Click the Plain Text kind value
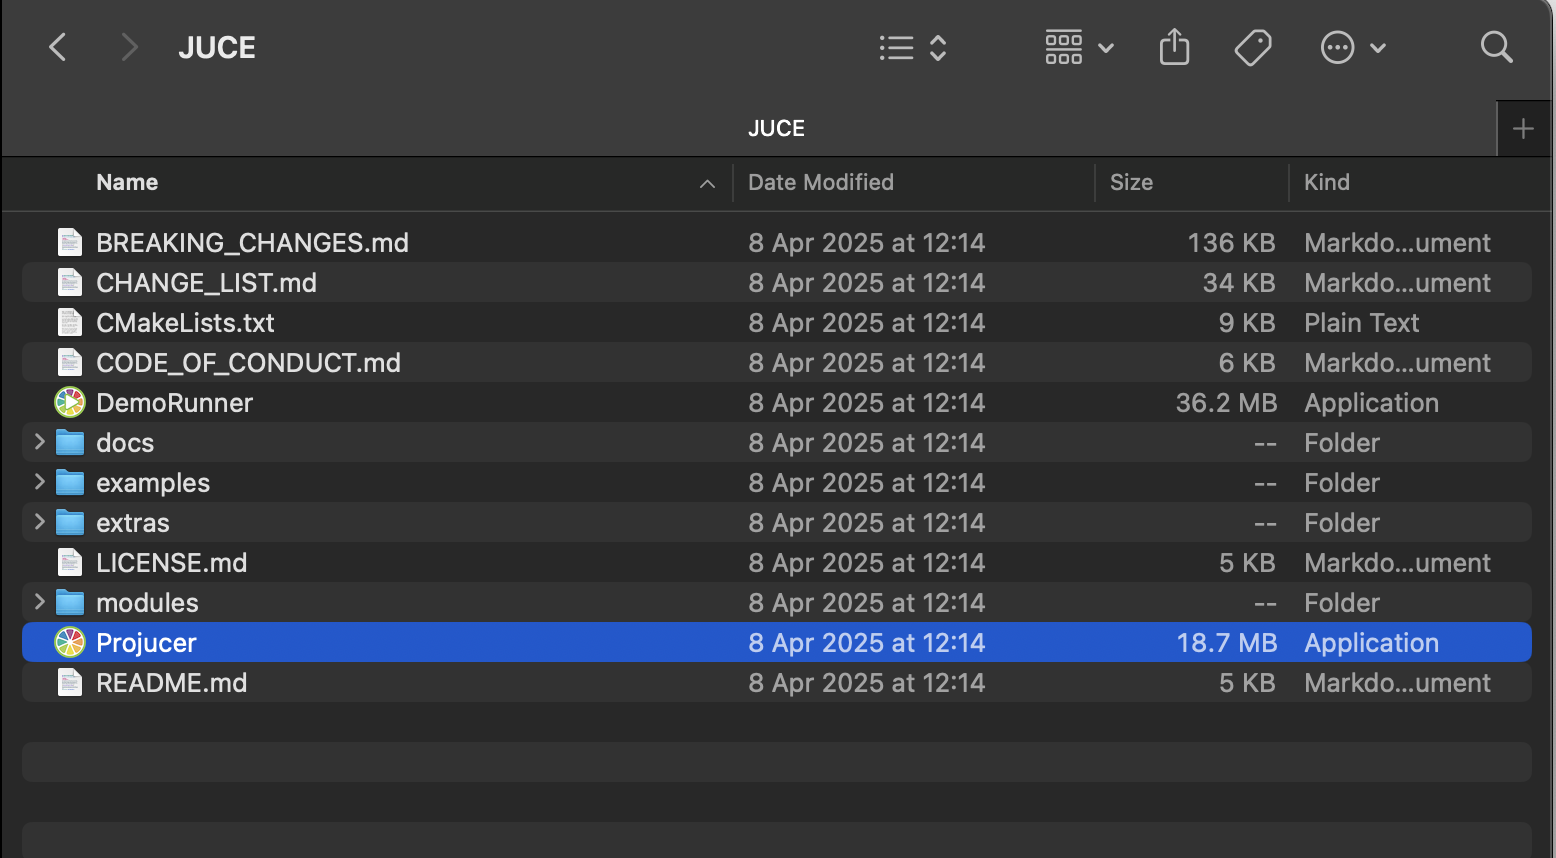1556x858 pixels. click(1361, 323)
